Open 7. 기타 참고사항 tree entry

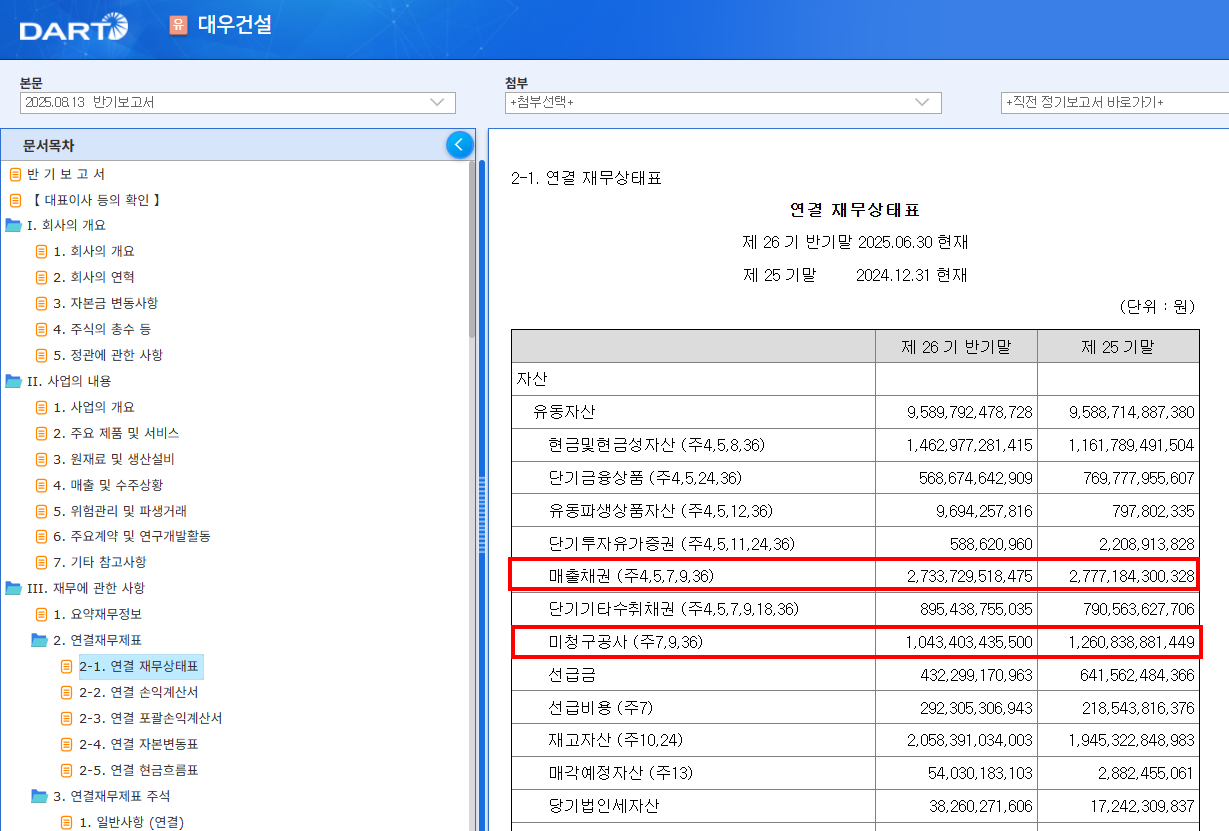coord(99,563)
